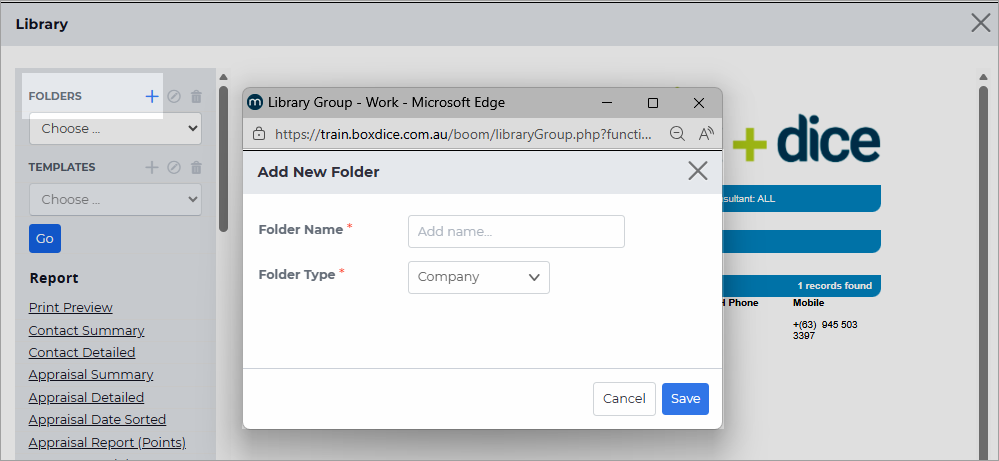Viewport: 999px width, 461px height.
Task: Open the Print Preview report link
Action: tap(71, 308)
